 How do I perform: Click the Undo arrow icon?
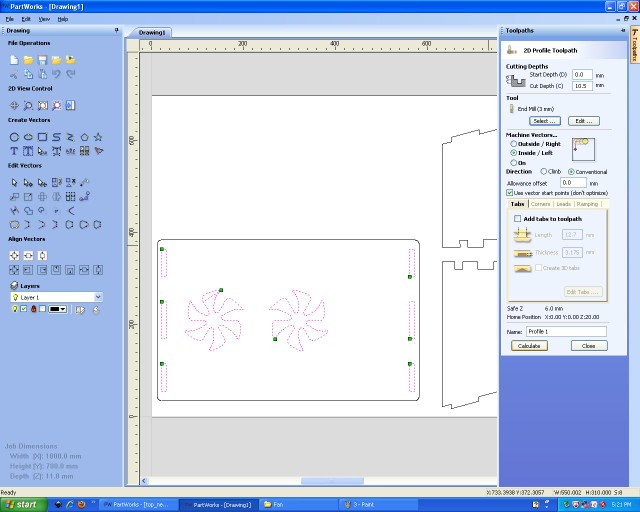[x=56, y=74]
